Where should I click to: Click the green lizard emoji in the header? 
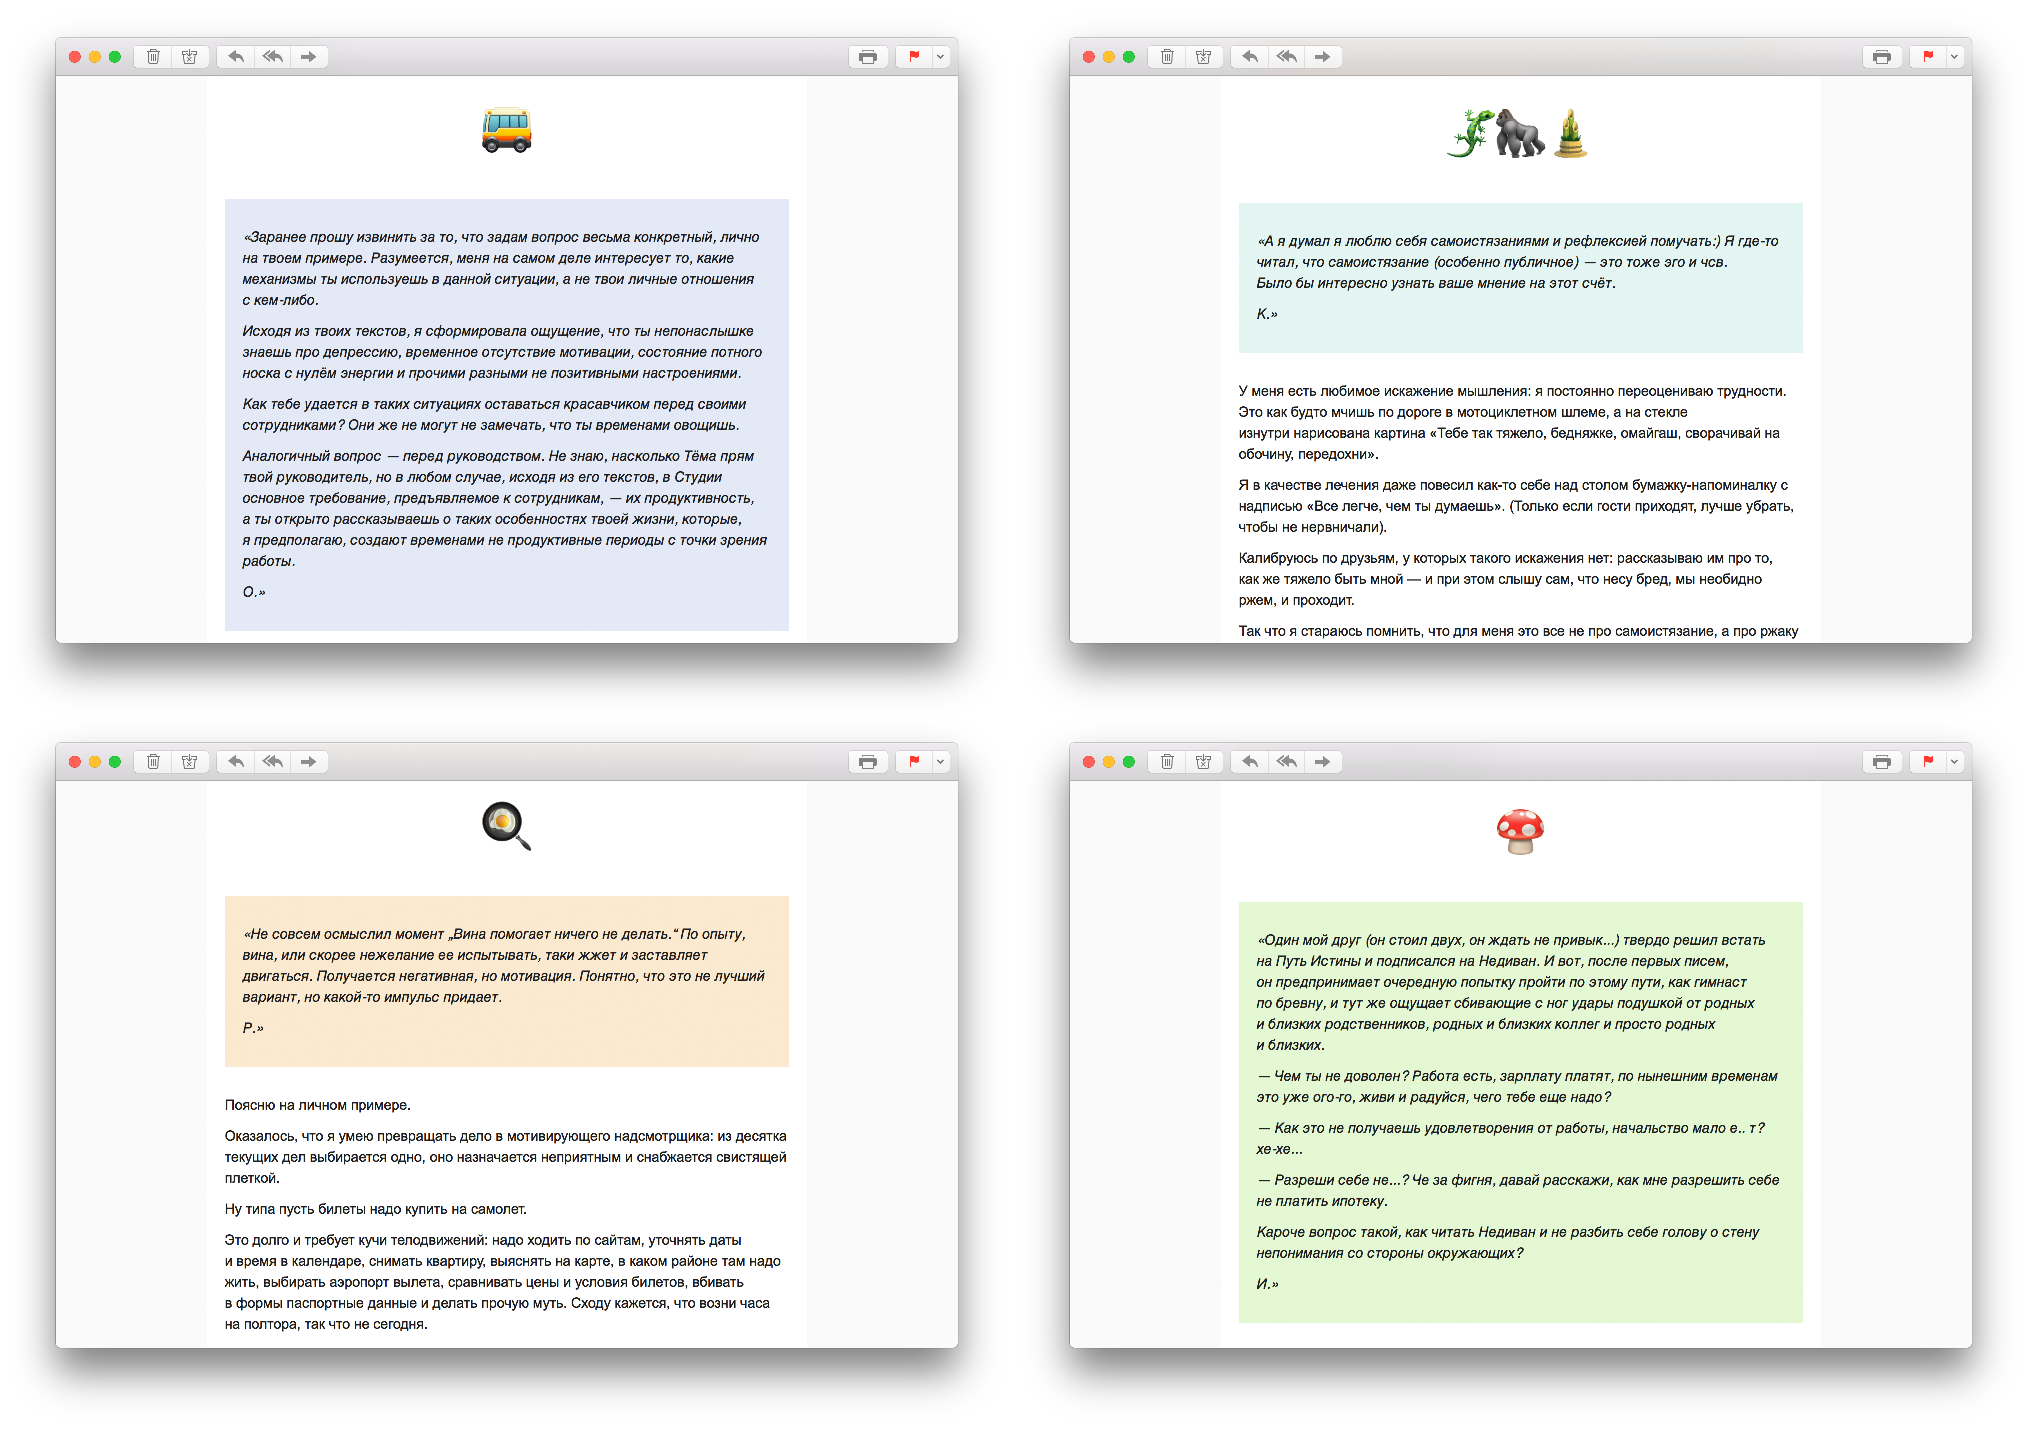coord(1470,133)
